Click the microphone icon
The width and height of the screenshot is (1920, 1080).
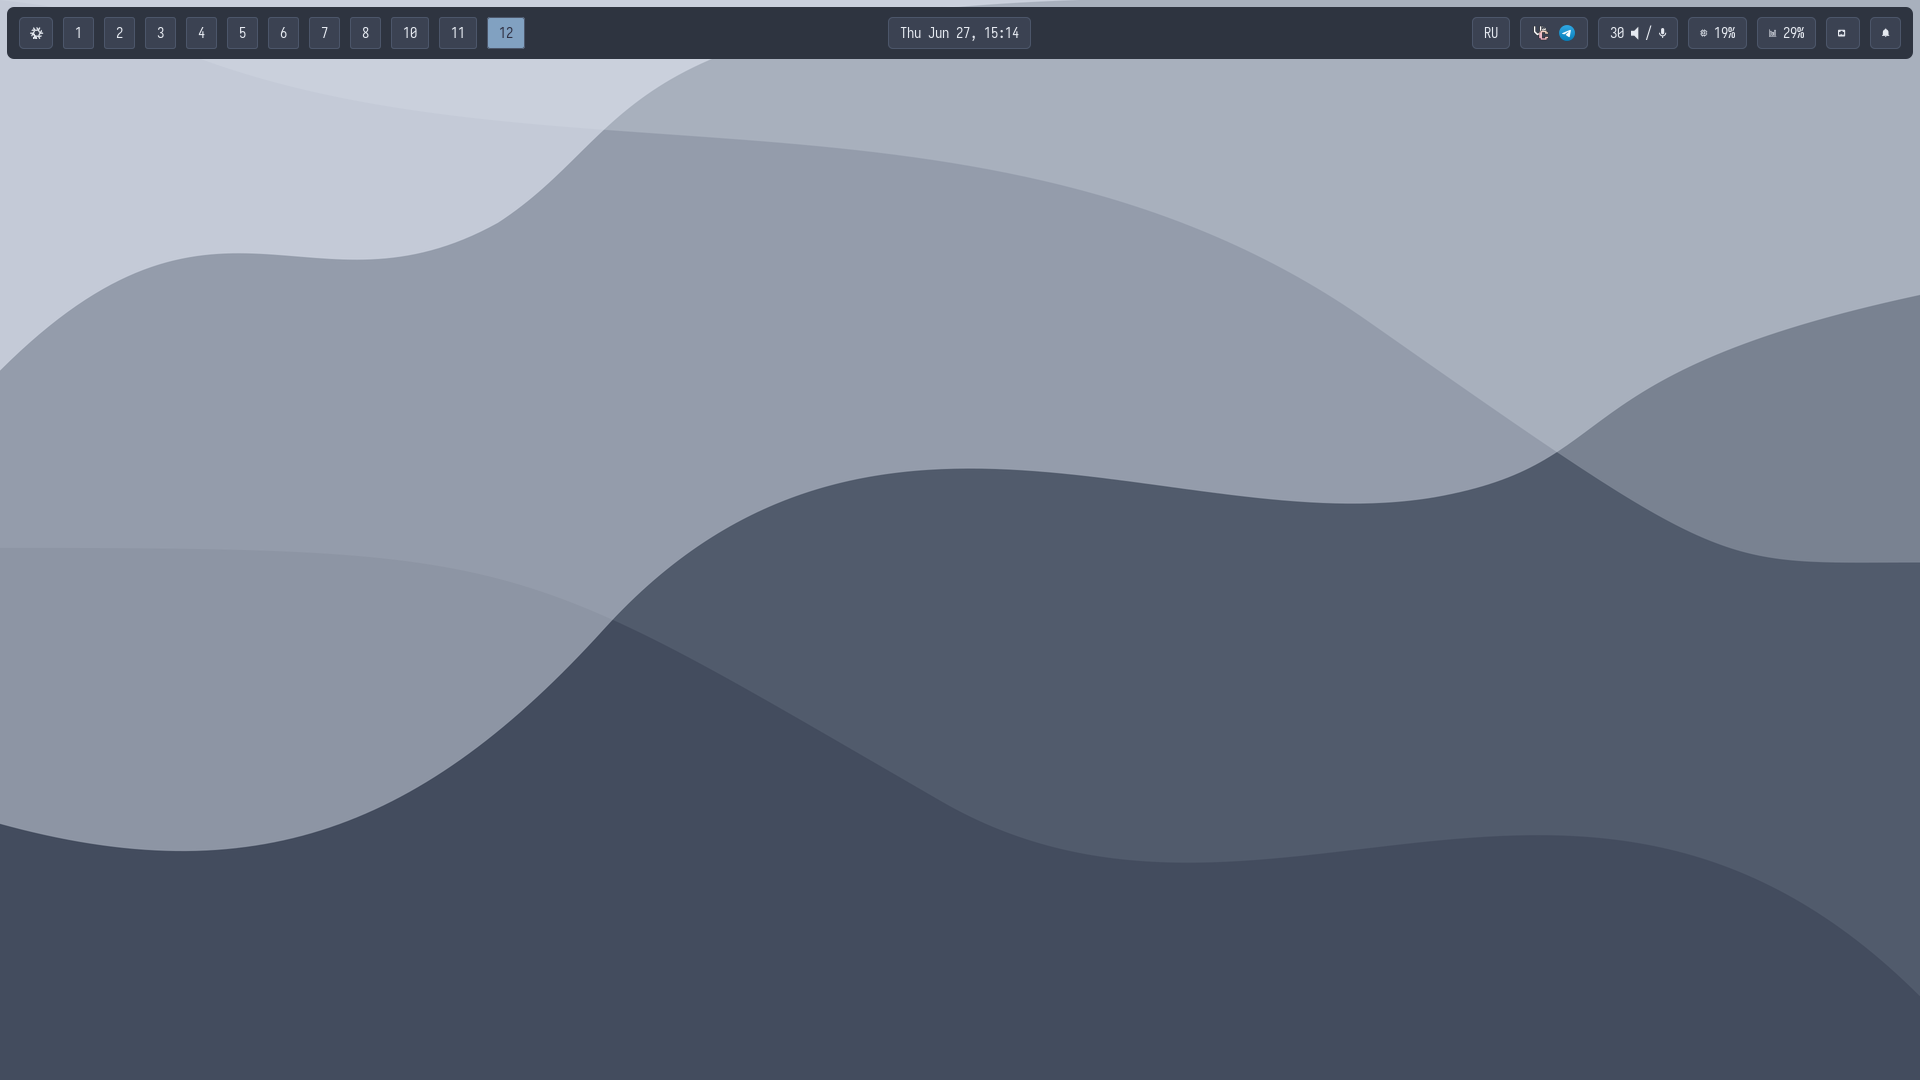click(1662, 33)
